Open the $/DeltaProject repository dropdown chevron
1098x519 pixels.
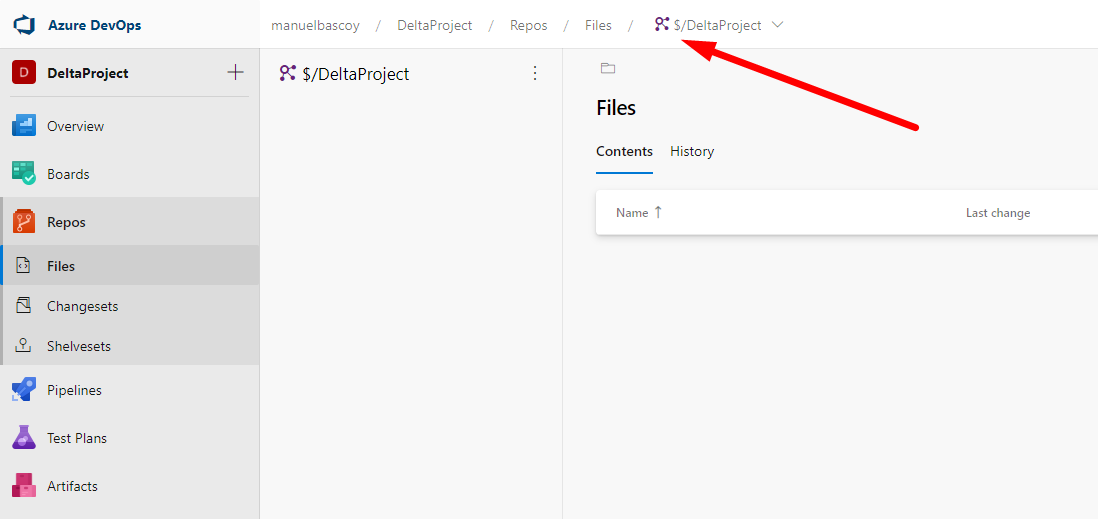click(x=778, y=25)
